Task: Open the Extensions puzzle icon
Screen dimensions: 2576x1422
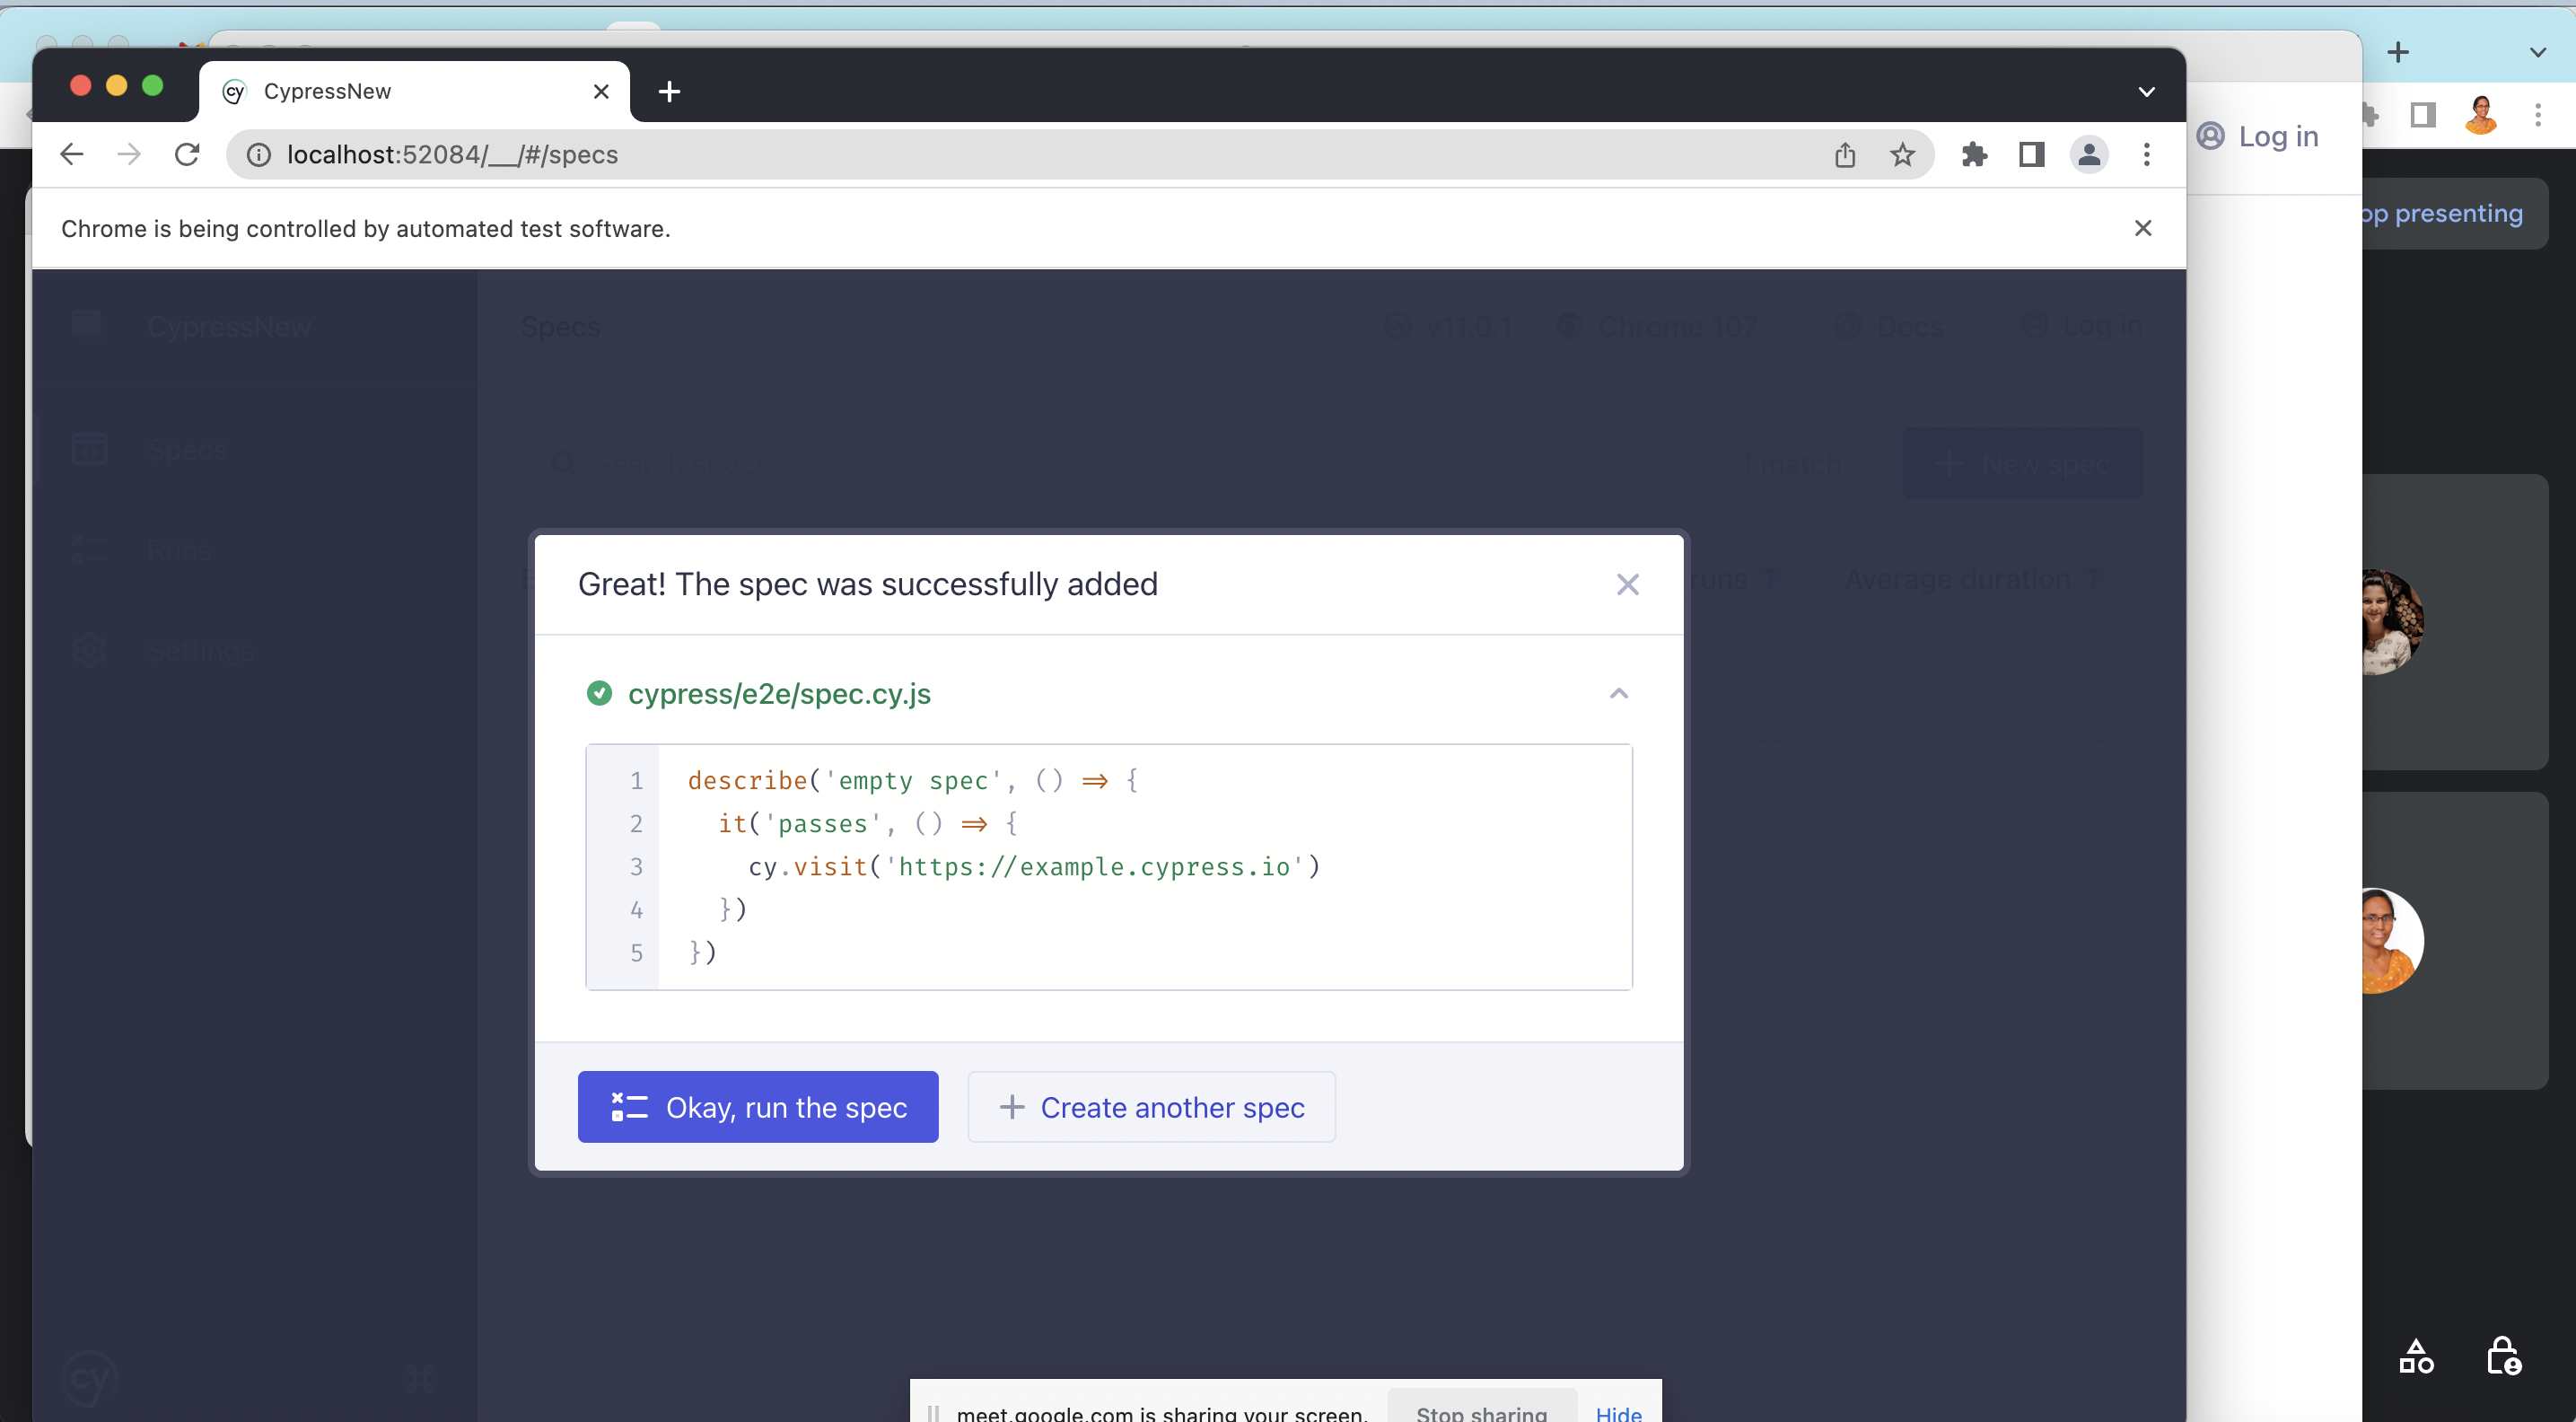Action: 1974,155
